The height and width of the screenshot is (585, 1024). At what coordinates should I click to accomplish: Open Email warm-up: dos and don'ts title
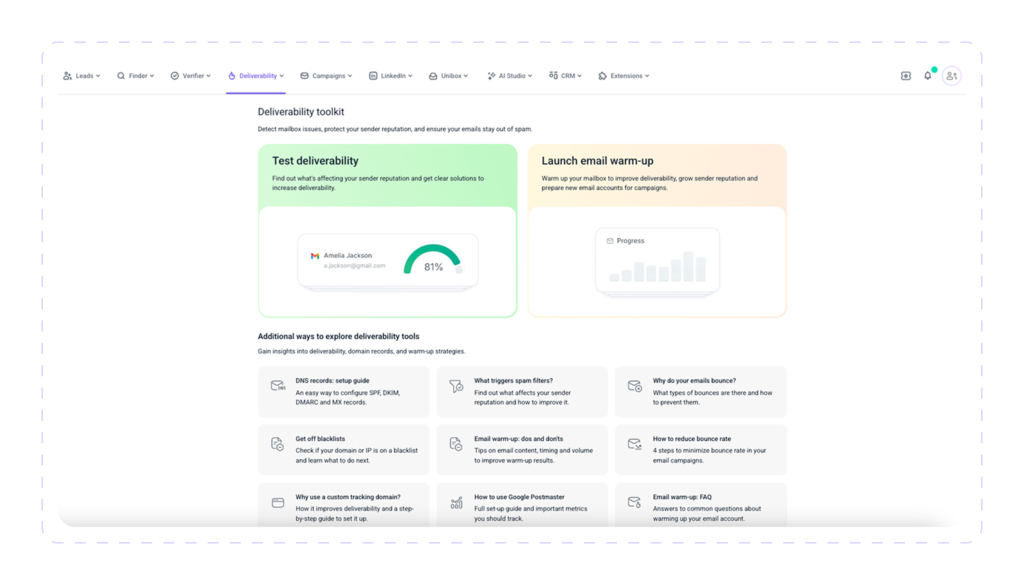(519, 439)
